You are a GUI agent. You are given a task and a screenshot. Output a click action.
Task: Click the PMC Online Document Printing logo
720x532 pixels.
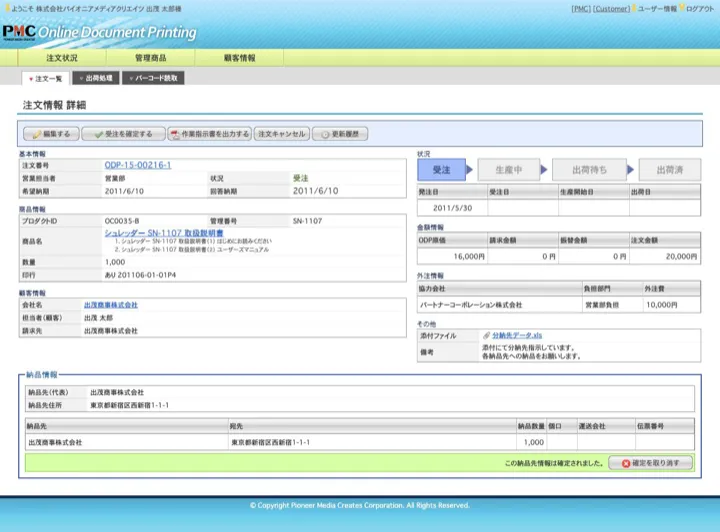point(99,32)
